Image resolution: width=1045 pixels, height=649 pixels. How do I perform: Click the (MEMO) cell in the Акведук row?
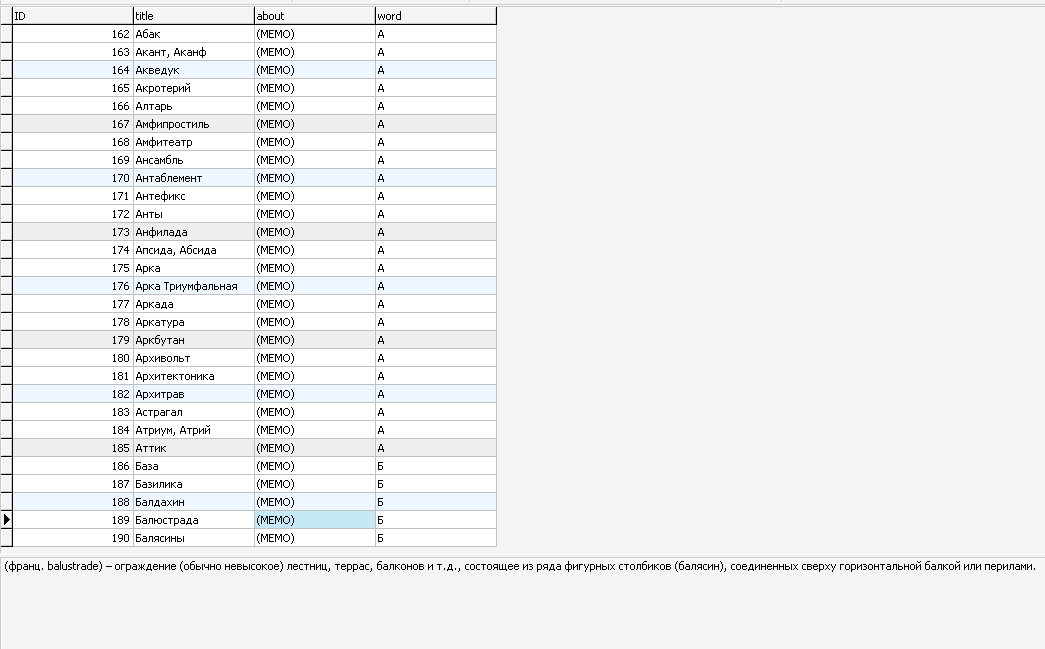(x=314, y=70)
